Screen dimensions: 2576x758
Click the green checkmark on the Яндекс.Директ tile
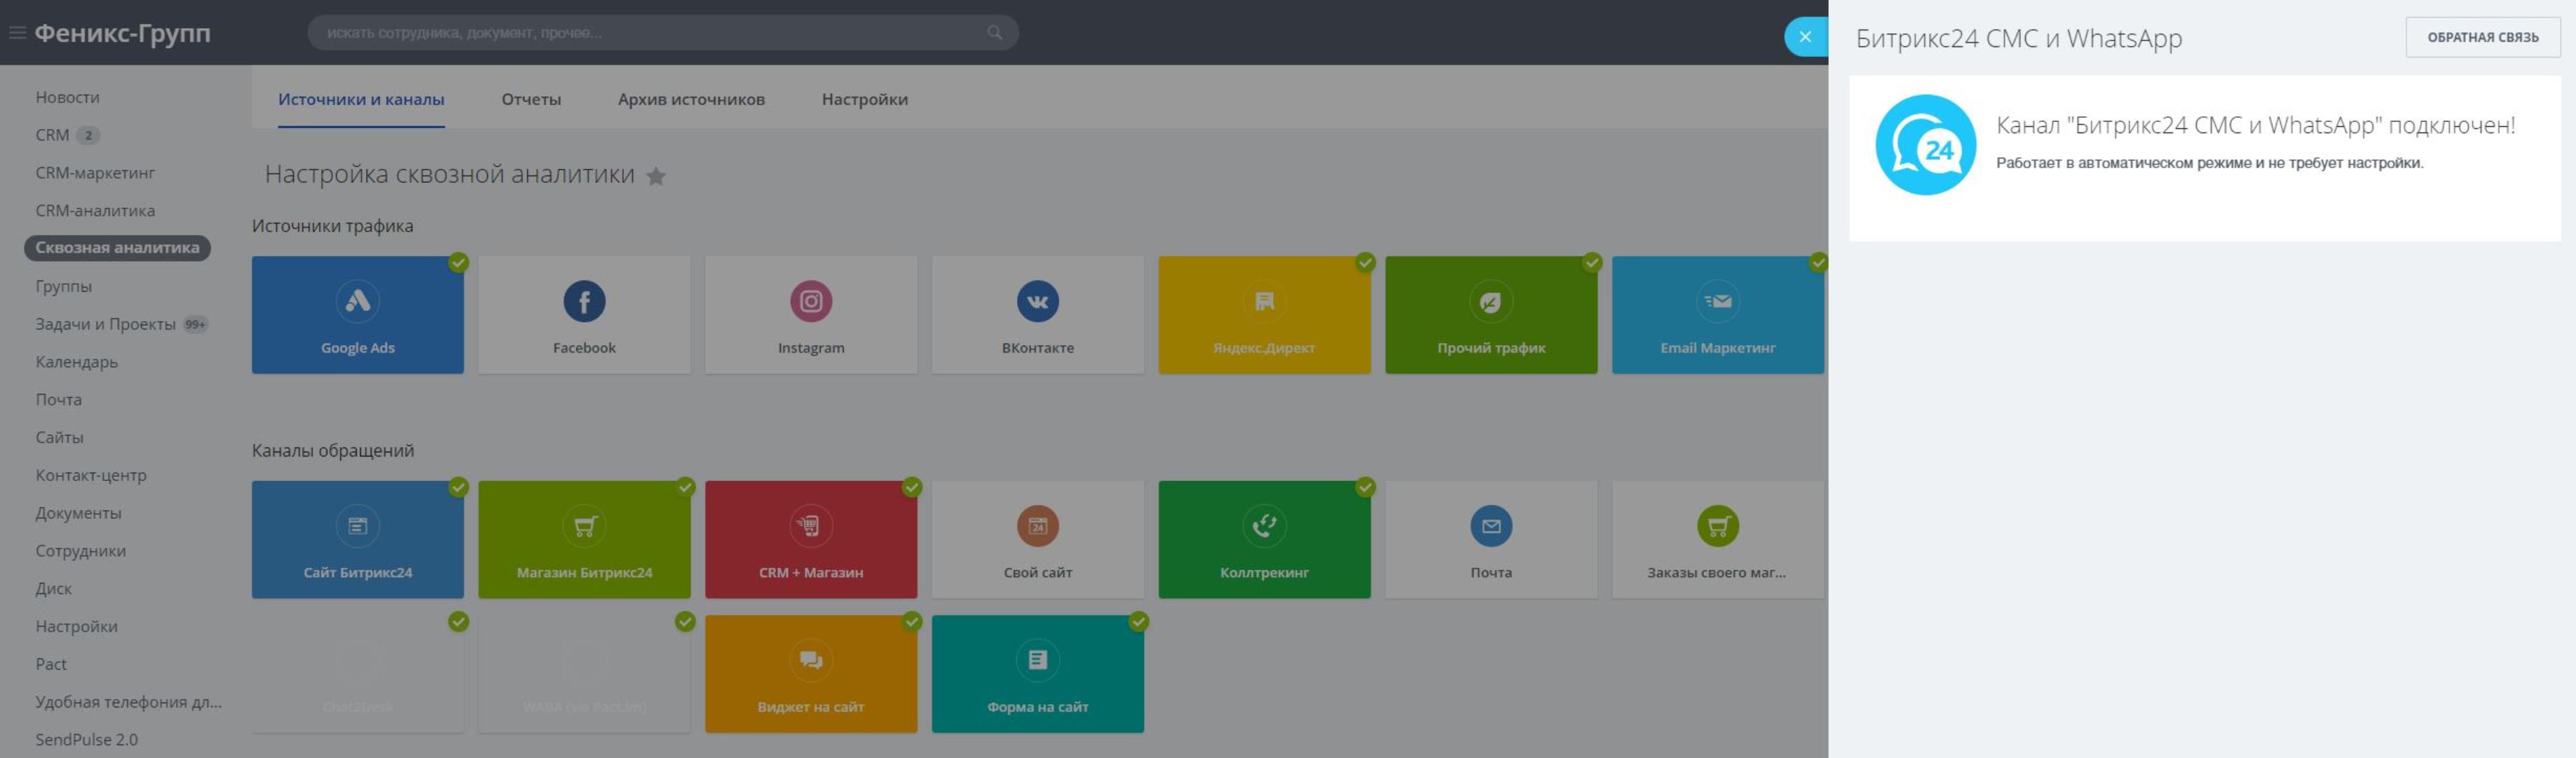pyautogui.click(x=1365, y=263)
